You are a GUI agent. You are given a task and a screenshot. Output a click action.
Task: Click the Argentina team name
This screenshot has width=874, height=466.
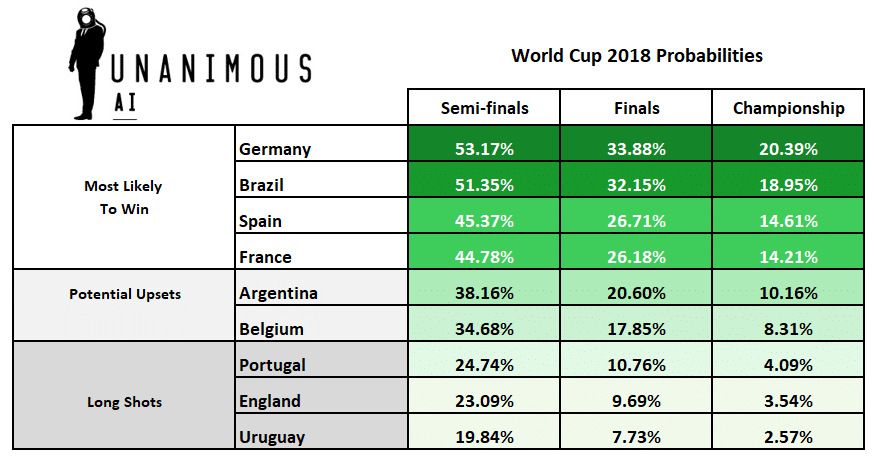(x=279, y=293)
